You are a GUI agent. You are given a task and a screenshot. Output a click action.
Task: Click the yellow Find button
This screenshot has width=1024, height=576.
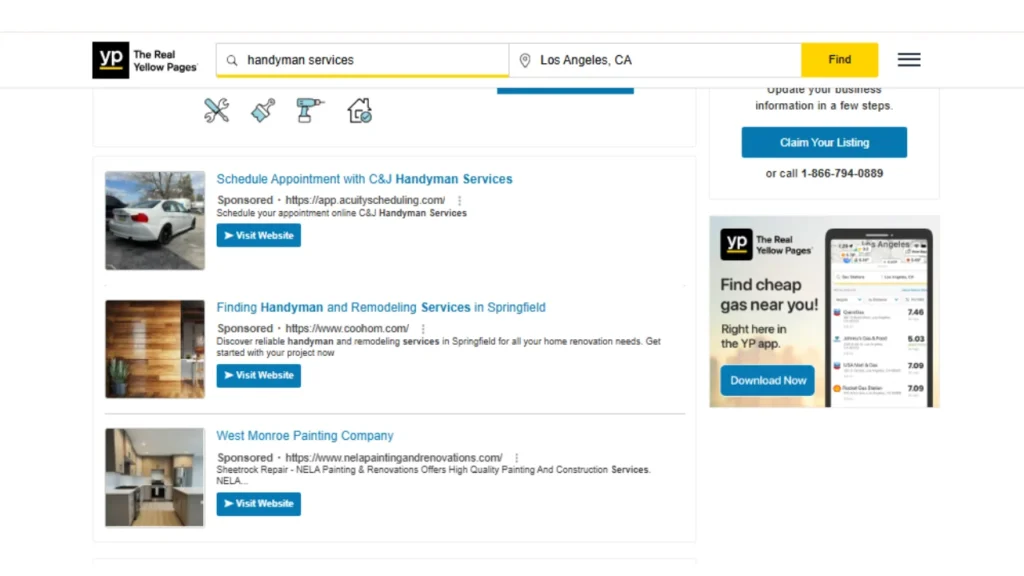[x=839, y=59]
